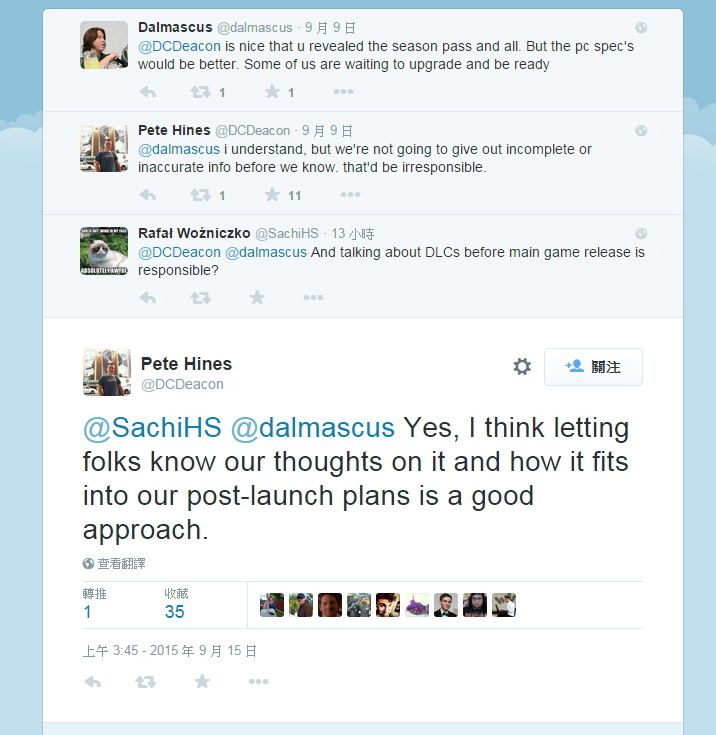716x735 pixels.
Task: Open the @SachiHS mention in main tweet
Action: pos(151,429)
